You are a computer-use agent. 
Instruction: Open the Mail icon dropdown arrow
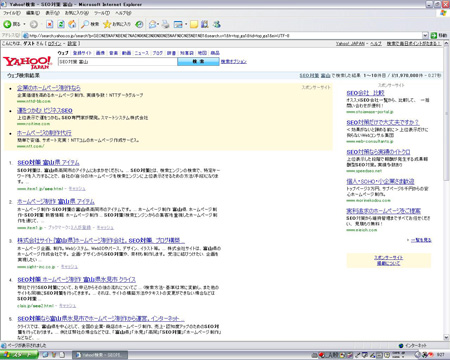[x=158, y=24]
